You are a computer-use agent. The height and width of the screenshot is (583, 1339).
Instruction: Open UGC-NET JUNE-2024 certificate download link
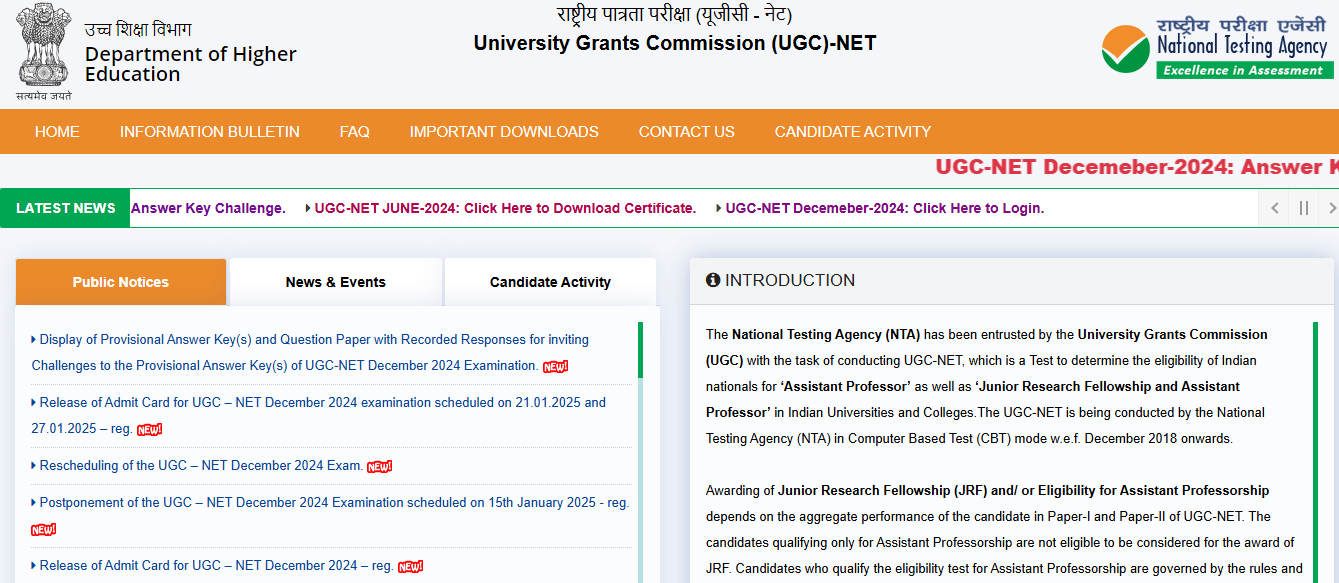pos(505,208)
